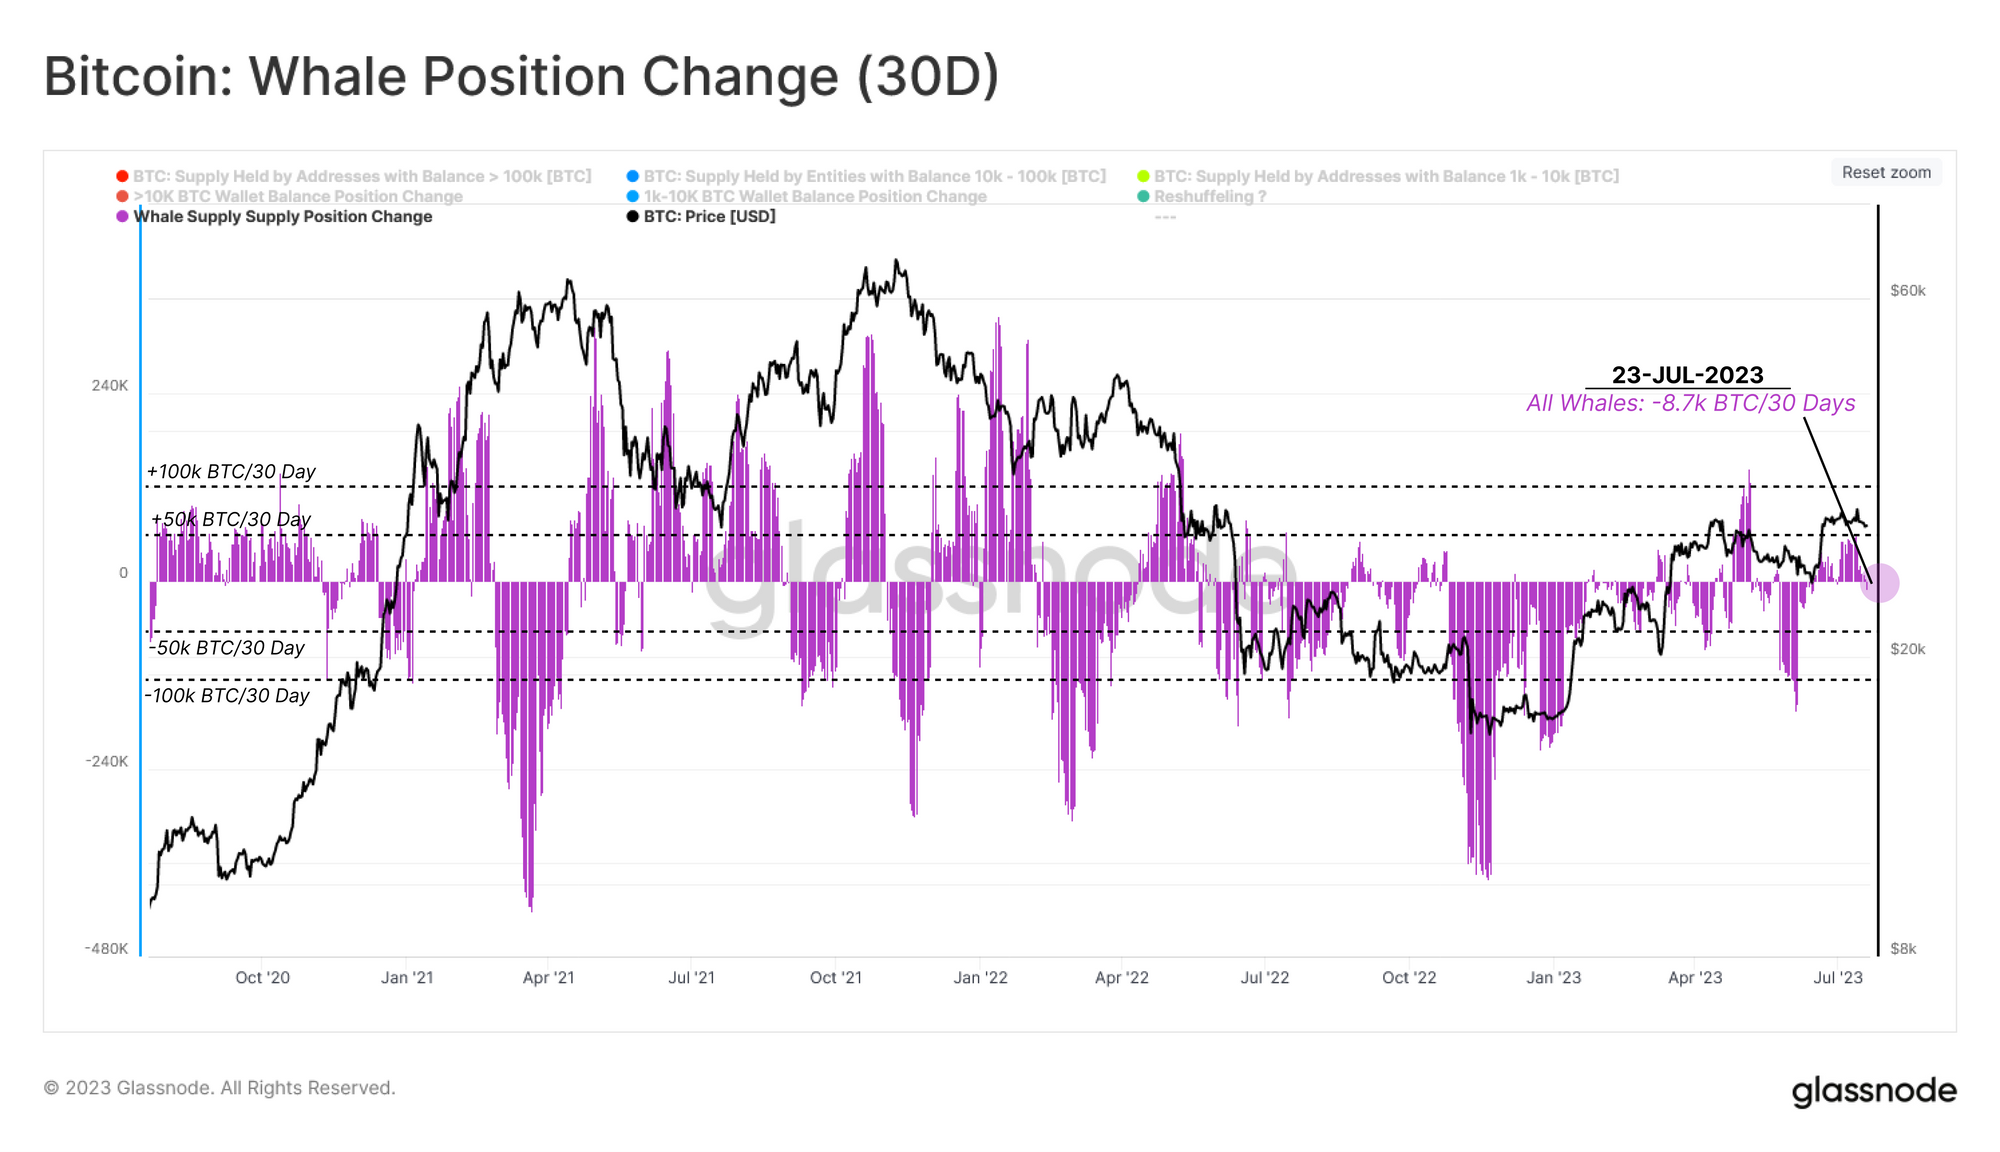The width and height of the screenshot is (2000, 1152).
Task: Click the 23-JUL-2023 annotation label
Action: 1687,375
